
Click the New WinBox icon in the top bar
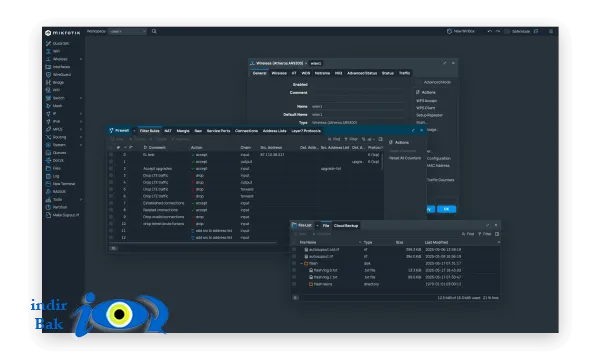coord(449,31)
